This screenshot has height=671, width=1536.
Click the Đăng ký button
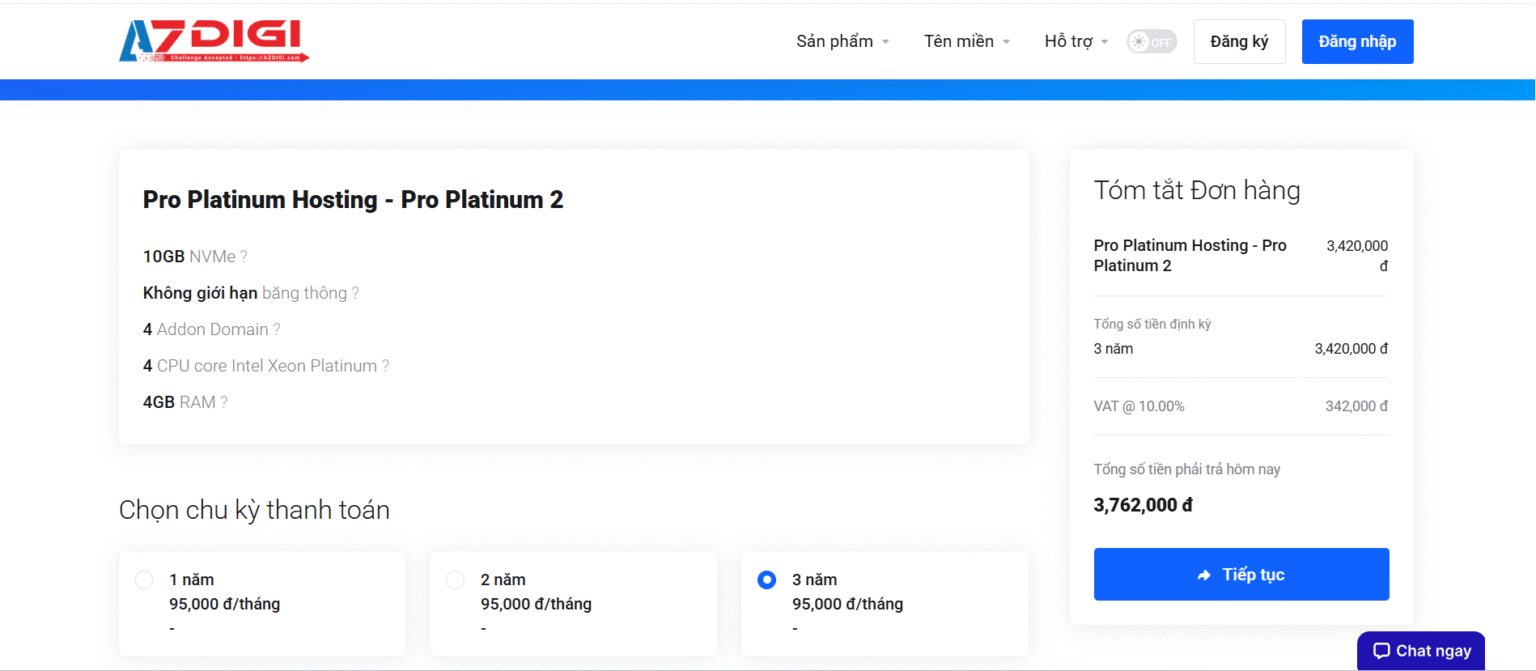point(1239,42)
